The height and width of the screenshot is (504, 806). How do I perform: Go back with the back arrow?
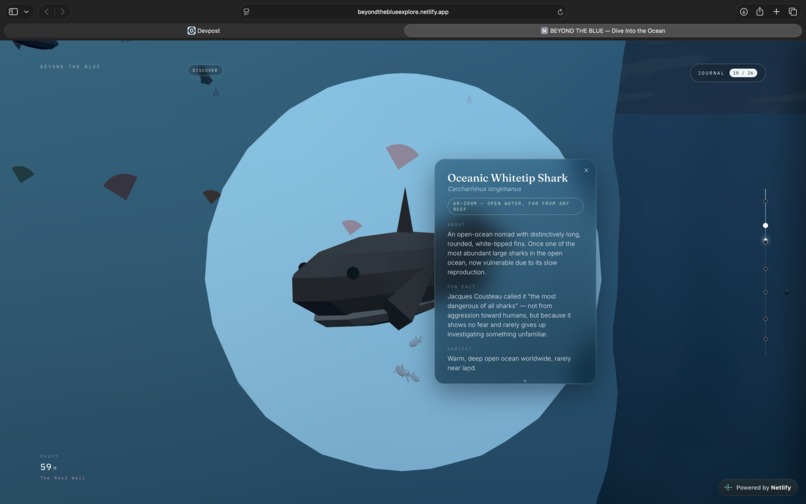pos(46,11)
